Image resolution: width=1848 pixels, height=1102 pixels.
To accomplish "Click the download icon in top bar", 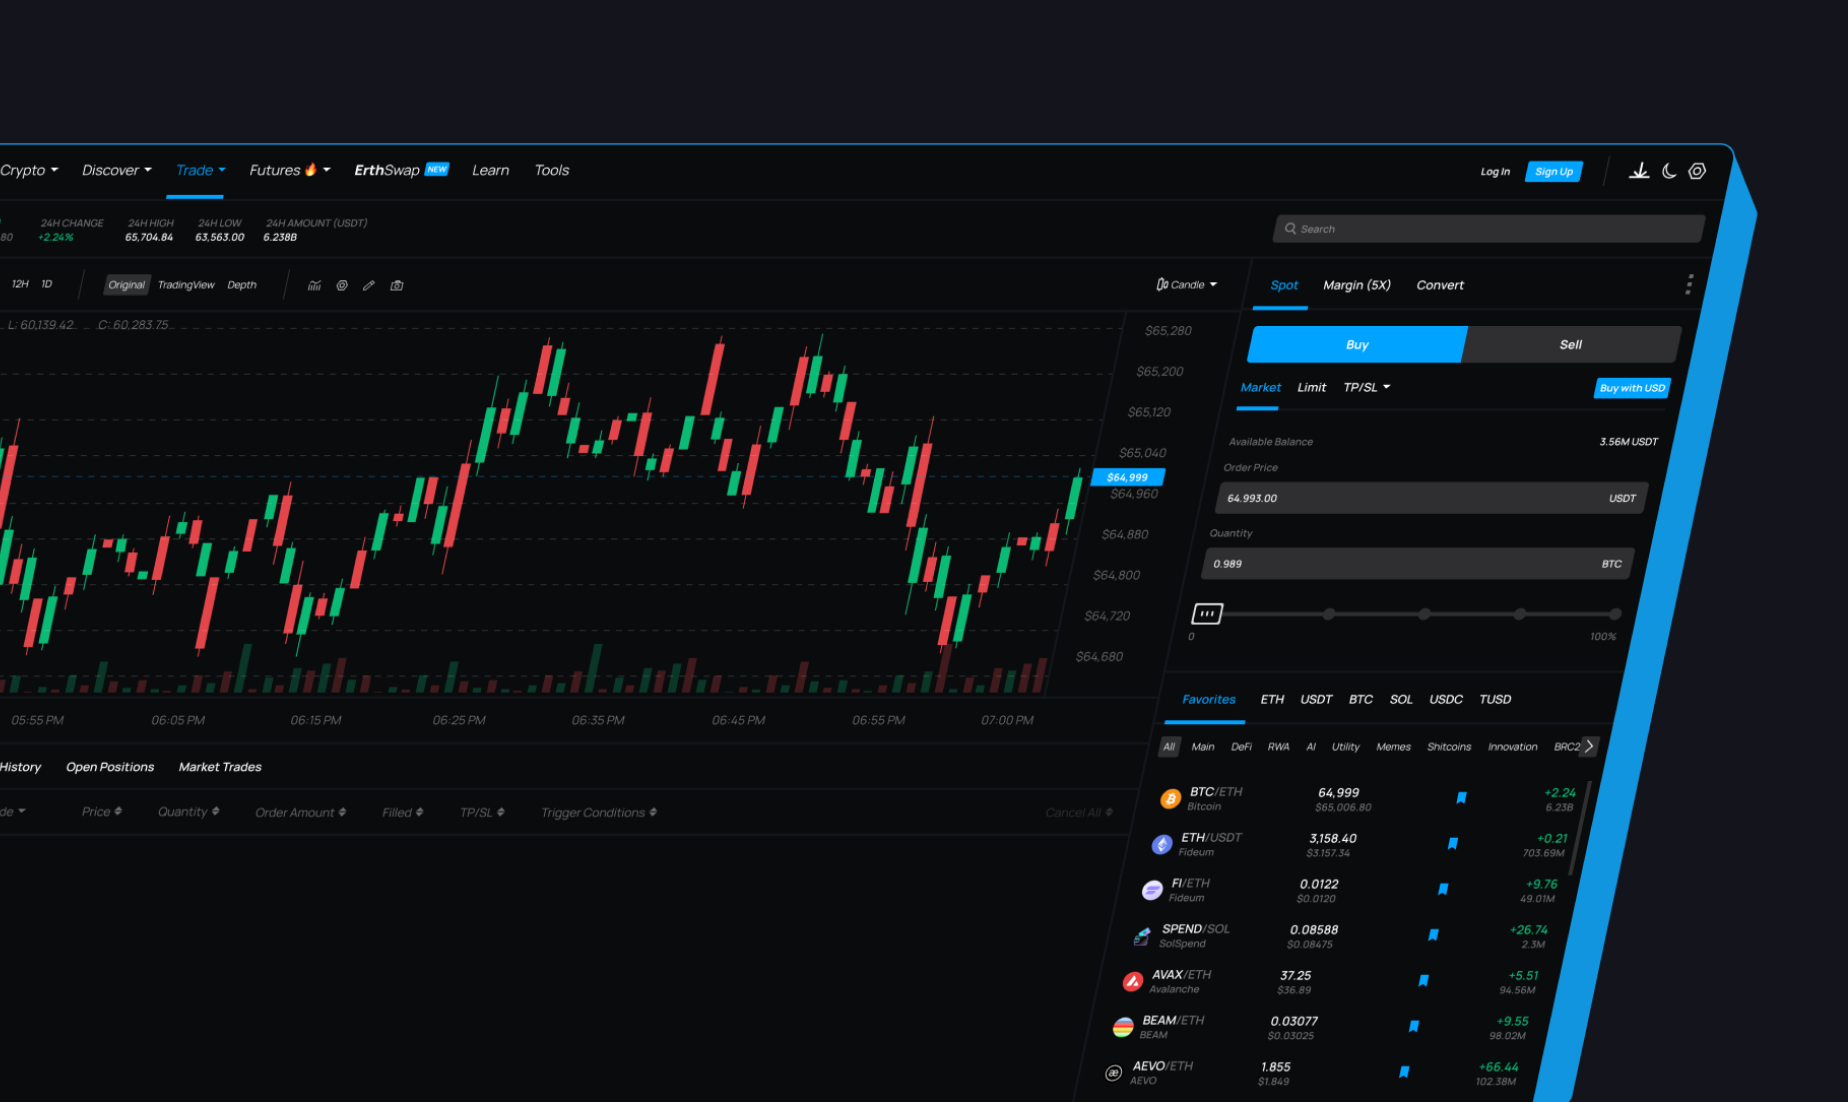I will tap(1640, 170).
